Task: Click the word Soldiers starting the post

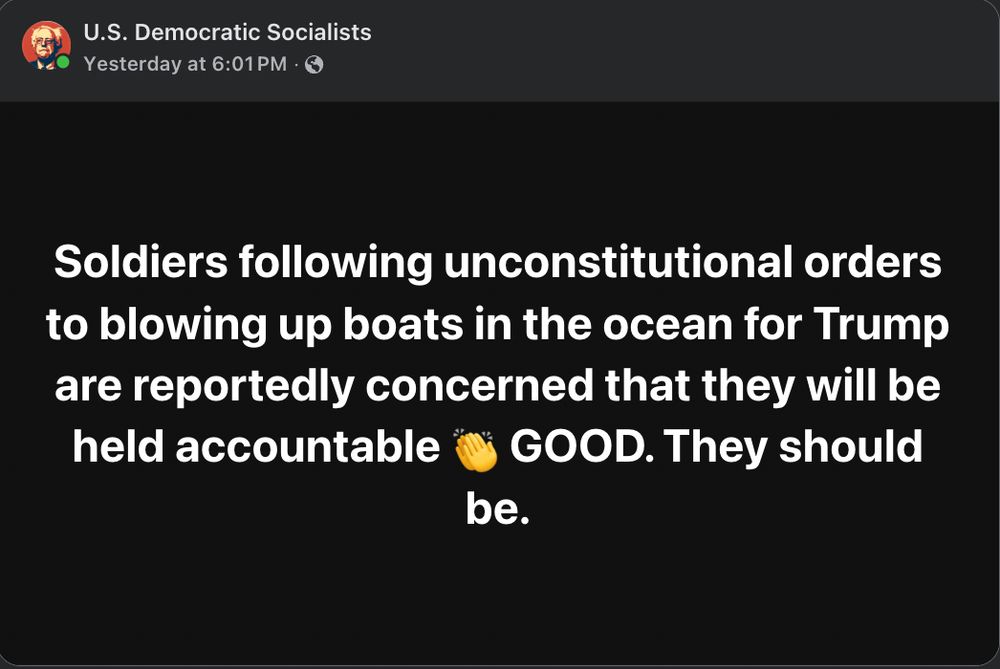Action: (x=143, y=263)
